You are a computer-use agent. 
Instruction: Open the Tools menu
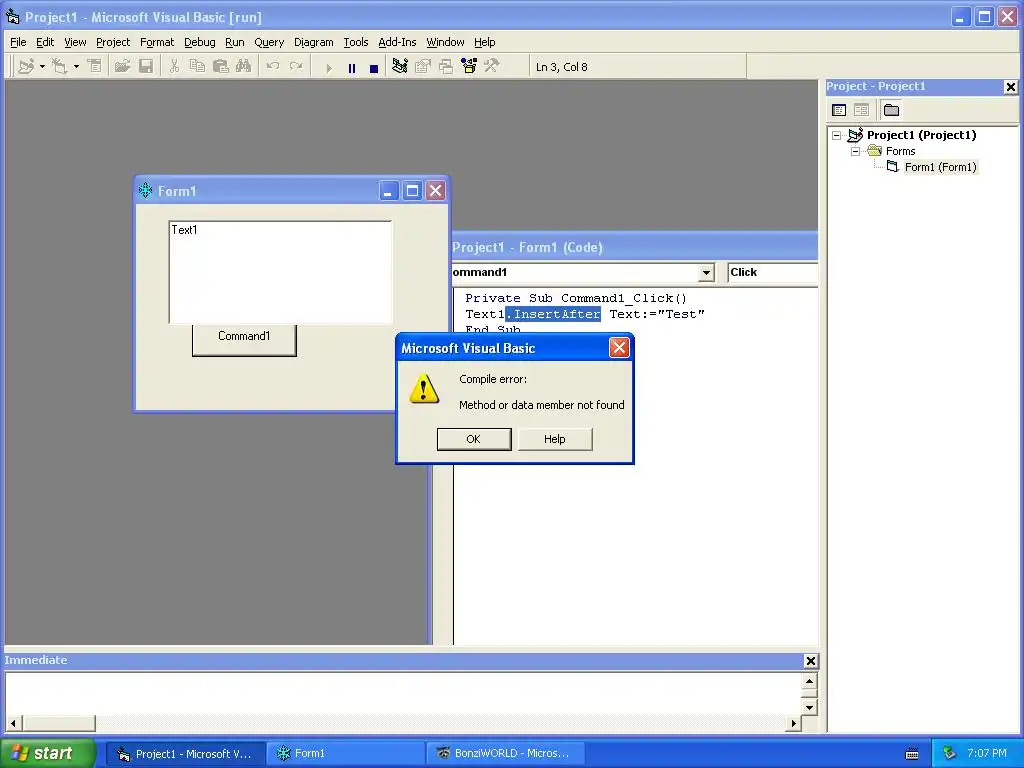coord(356,42)
